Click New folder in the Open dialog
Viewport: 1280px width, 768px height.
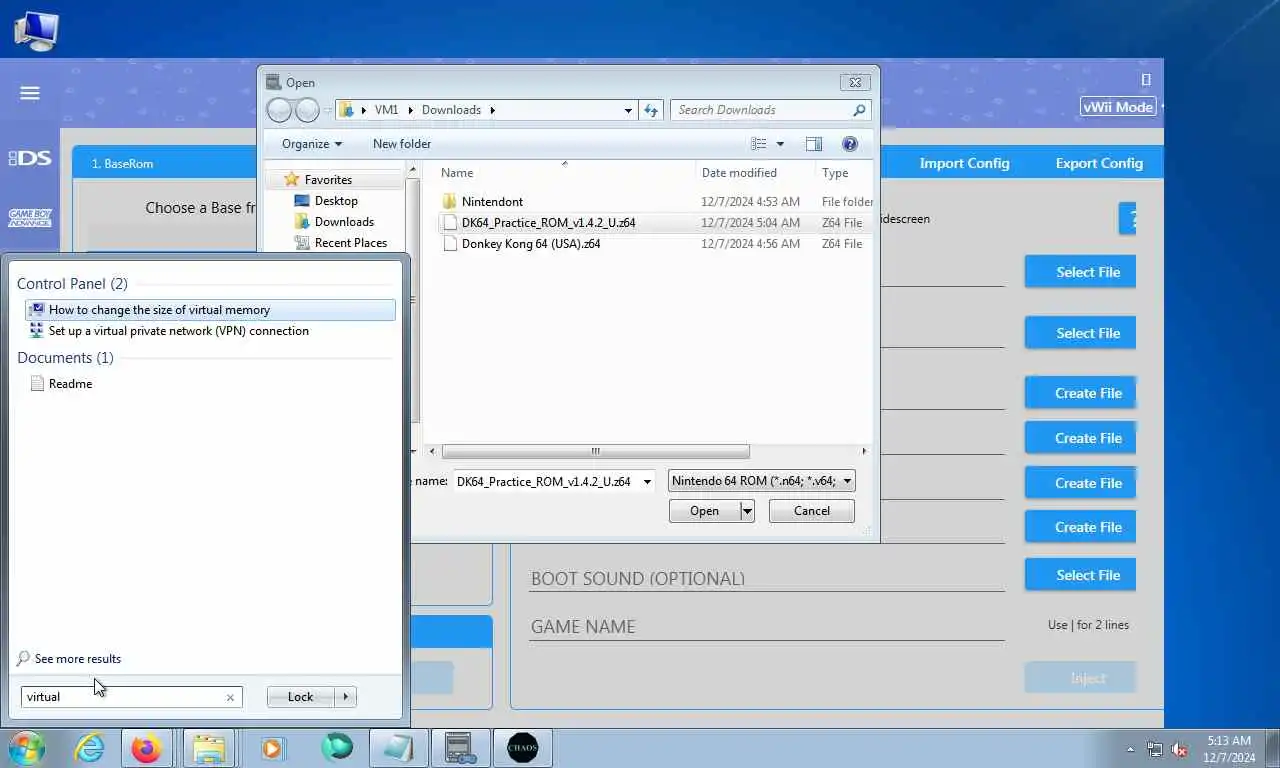point(402,144)
